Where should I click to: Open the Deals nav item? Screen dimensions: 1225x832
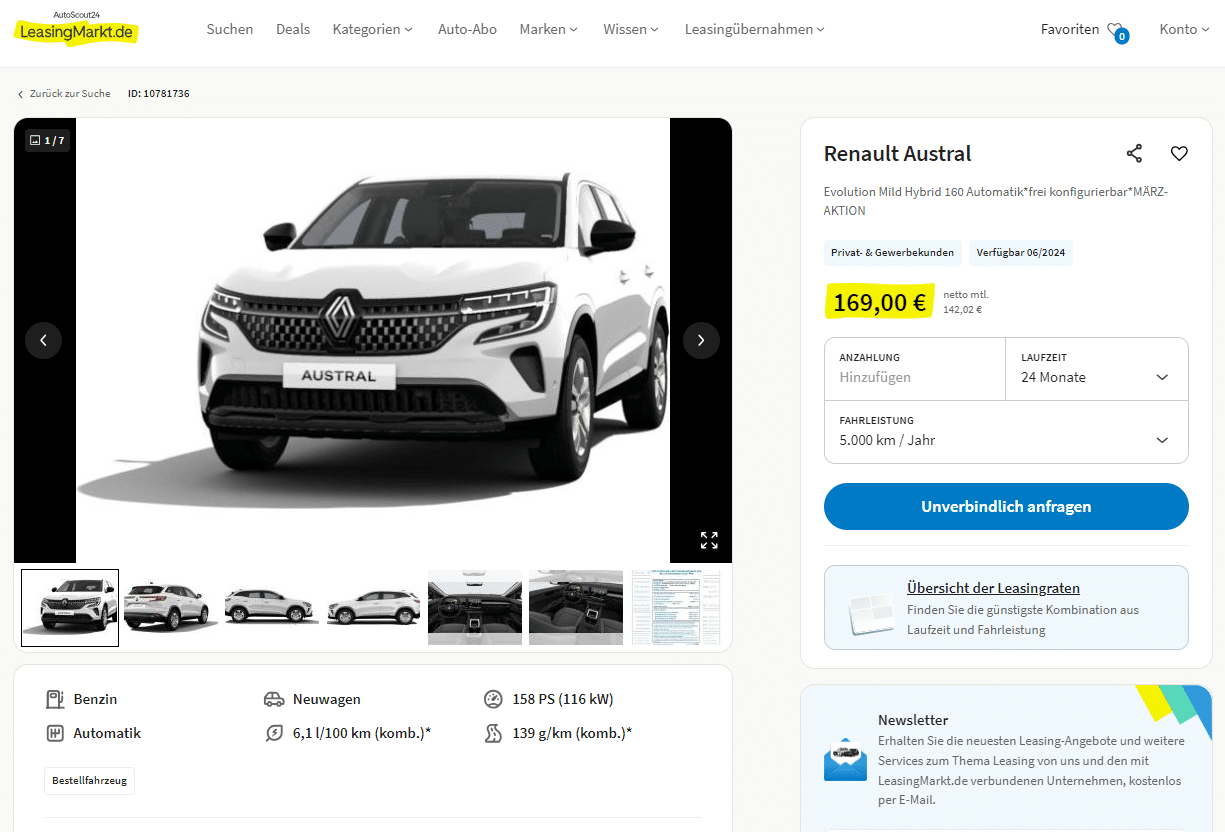[x=293, y=29]
